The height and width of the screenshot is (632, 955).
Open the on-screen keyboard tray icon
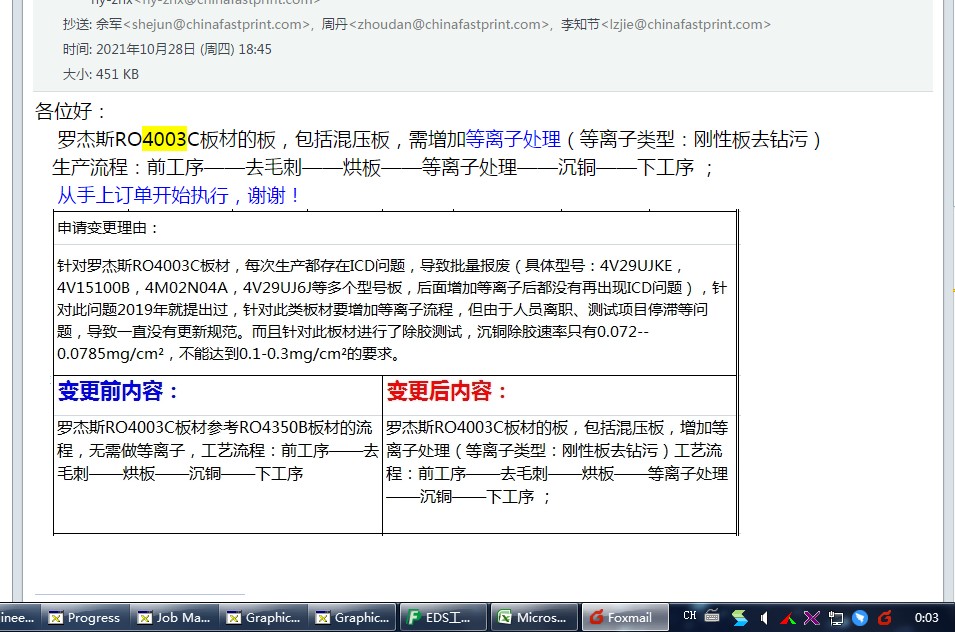point(712,616)
